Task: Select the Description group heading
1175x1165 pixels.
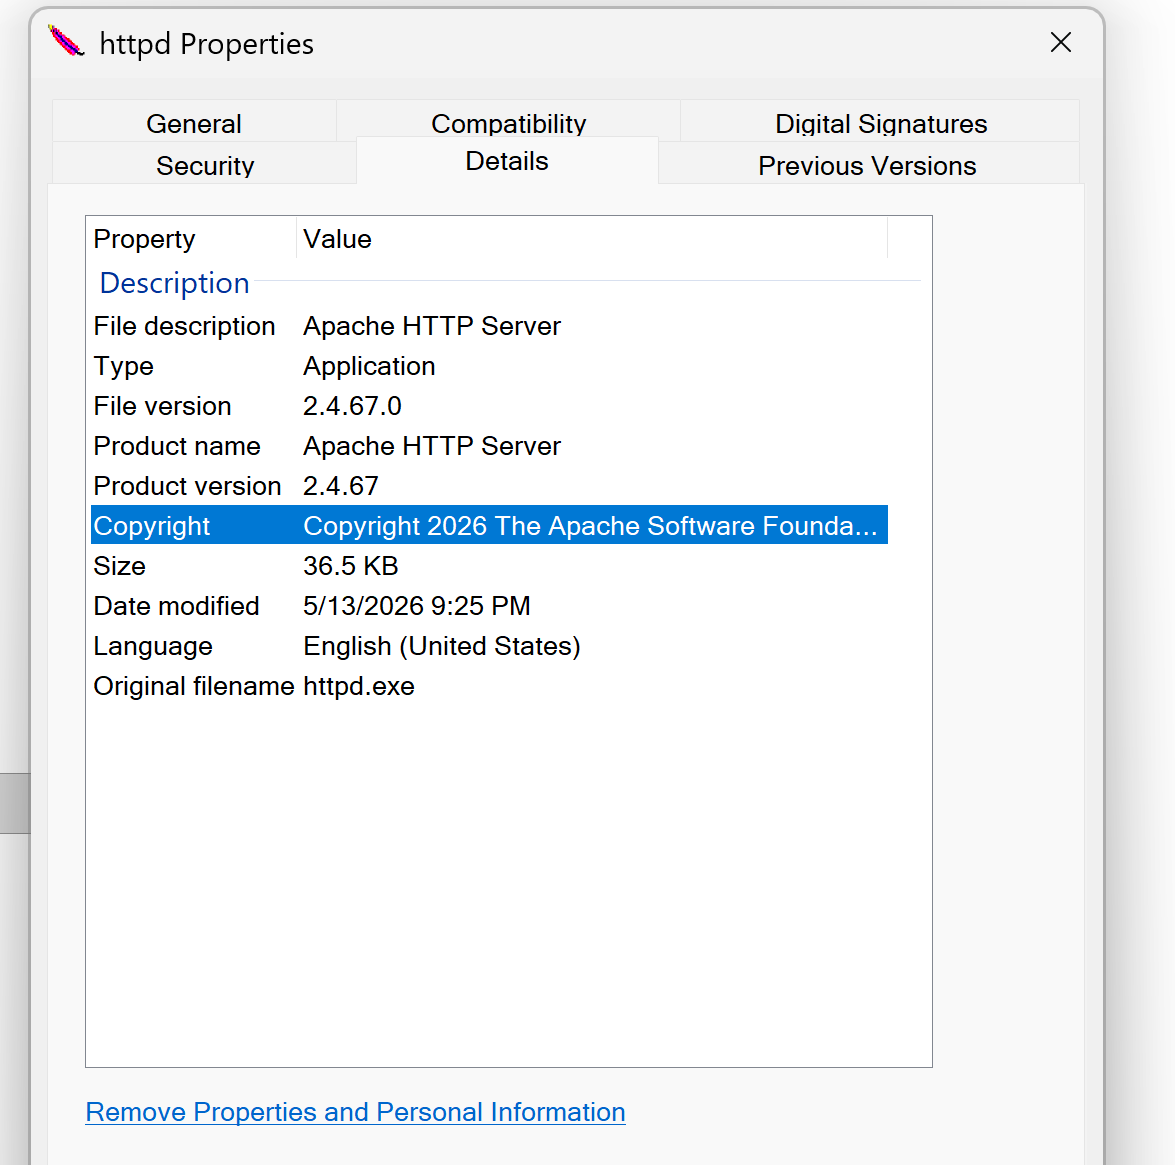Action: pyautogui.click(x=174, y=282)
